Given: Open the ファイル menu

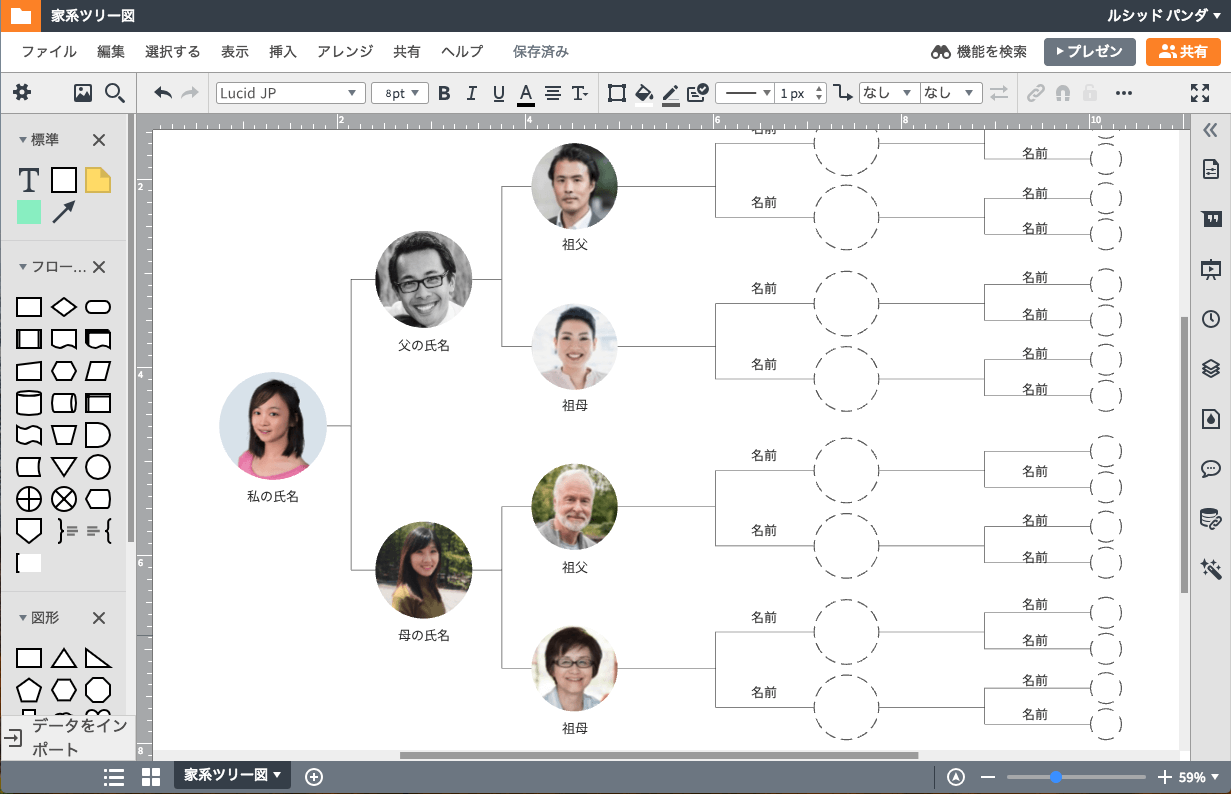Looking at the screenshot, I should (x=49, y=52).
